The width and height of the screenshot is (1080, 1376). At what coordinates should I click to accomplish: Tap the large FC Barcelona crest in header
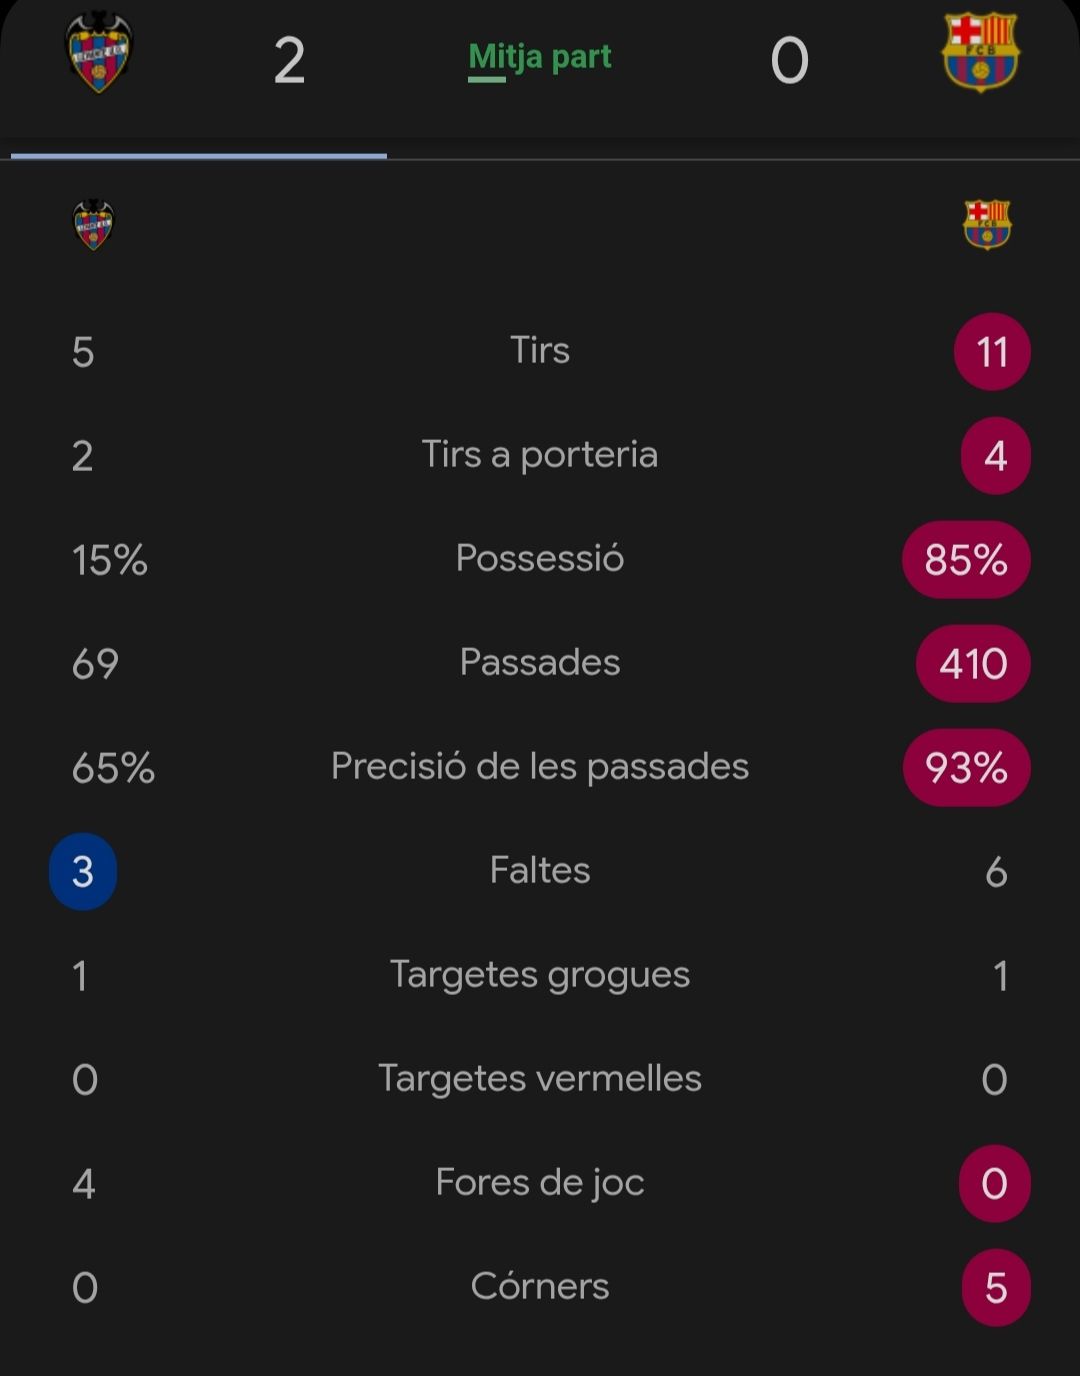[980, 53]
